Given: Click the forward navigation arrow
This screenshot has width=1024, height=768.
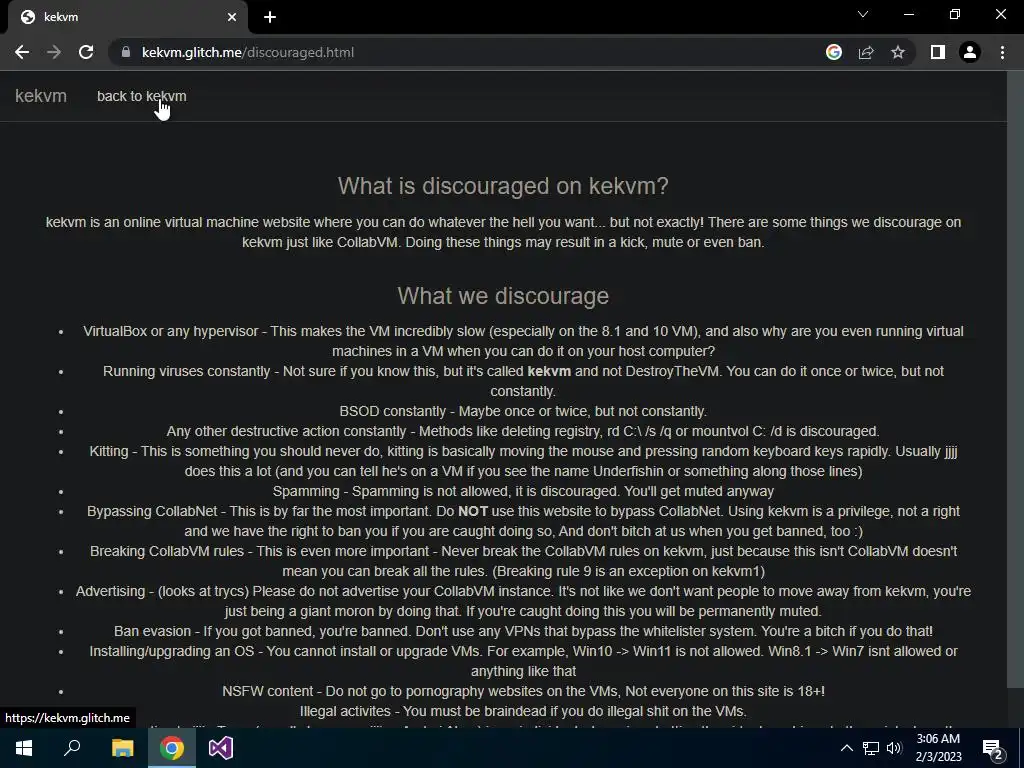Looking at the screenshot, I should coord(54,52).
